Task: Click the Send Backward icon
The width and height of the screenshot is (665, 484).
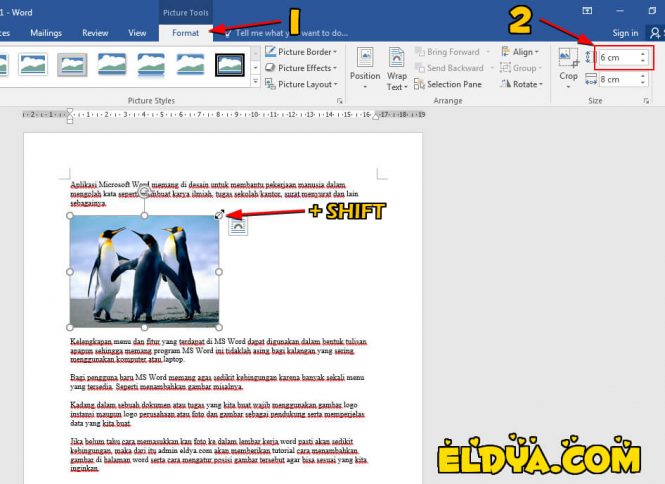Action: [420, 68]
